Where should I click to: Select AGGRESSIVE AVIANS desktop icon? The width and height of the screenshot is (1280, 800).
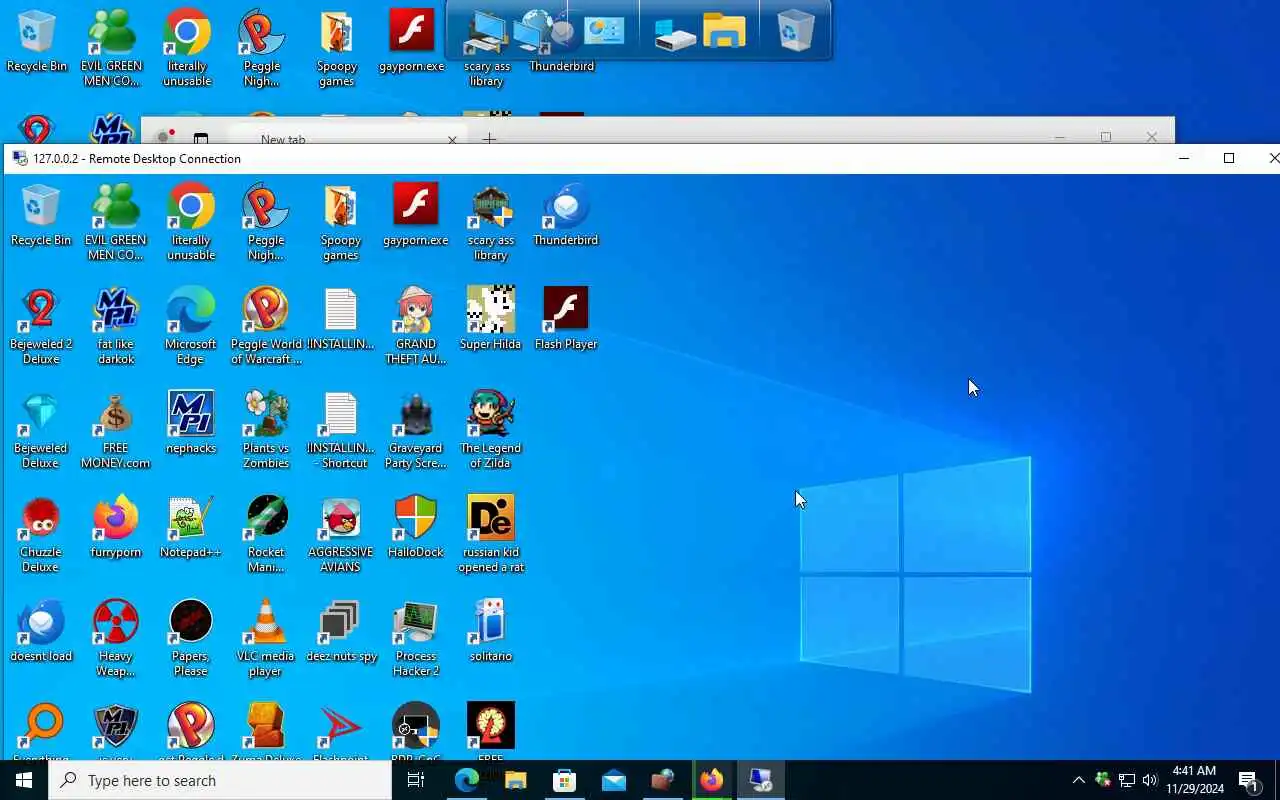click(x=341, y=534)
